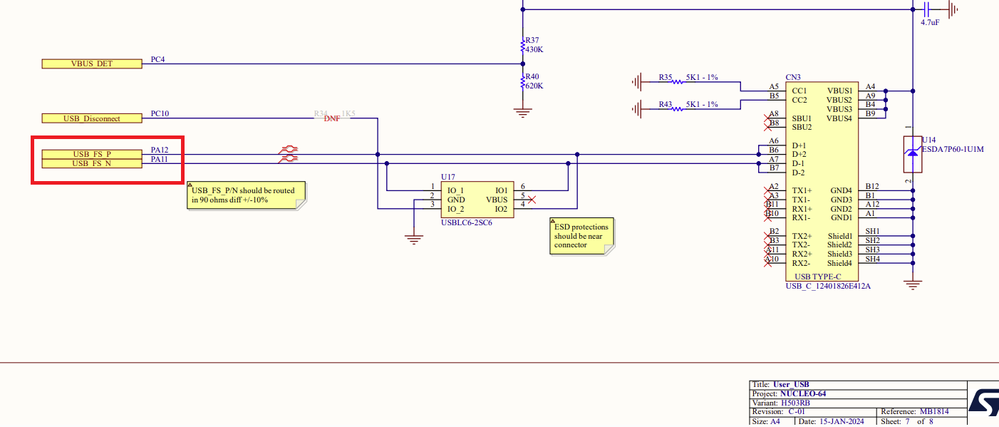This screenshot has width=999, height=427.
Task: Select the GND4 pin on CN3
Action: click(841, 191)
